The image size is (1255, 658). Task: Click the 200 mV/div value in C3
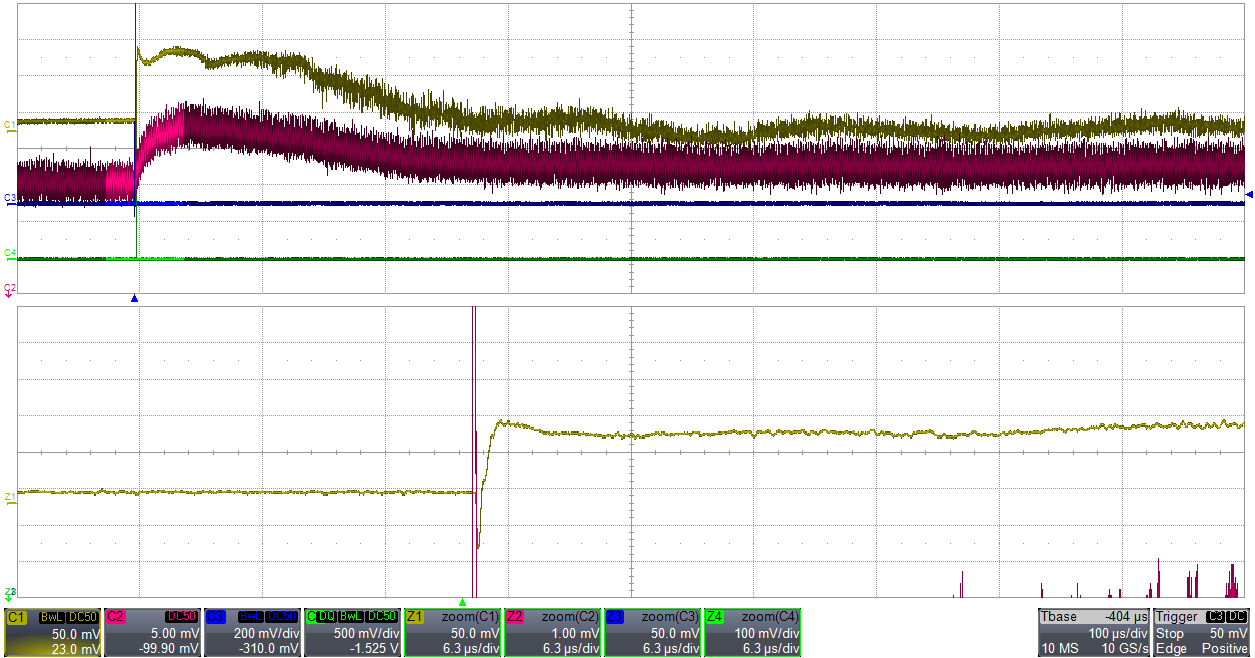pyautogui.click(x=266, y=633)
